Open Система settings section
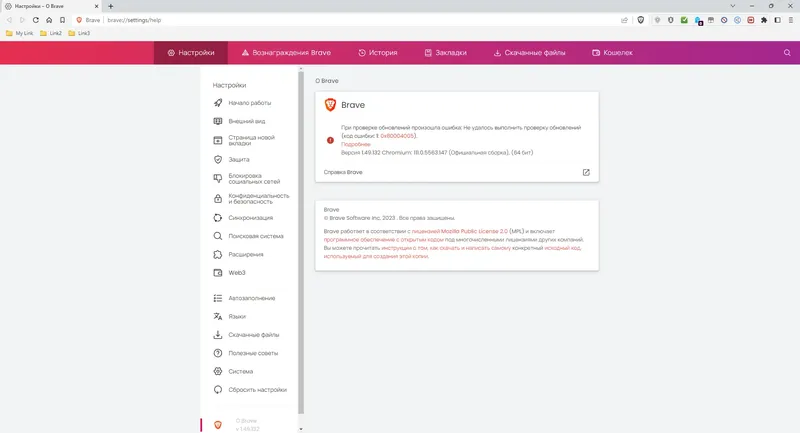 (240, 372)
